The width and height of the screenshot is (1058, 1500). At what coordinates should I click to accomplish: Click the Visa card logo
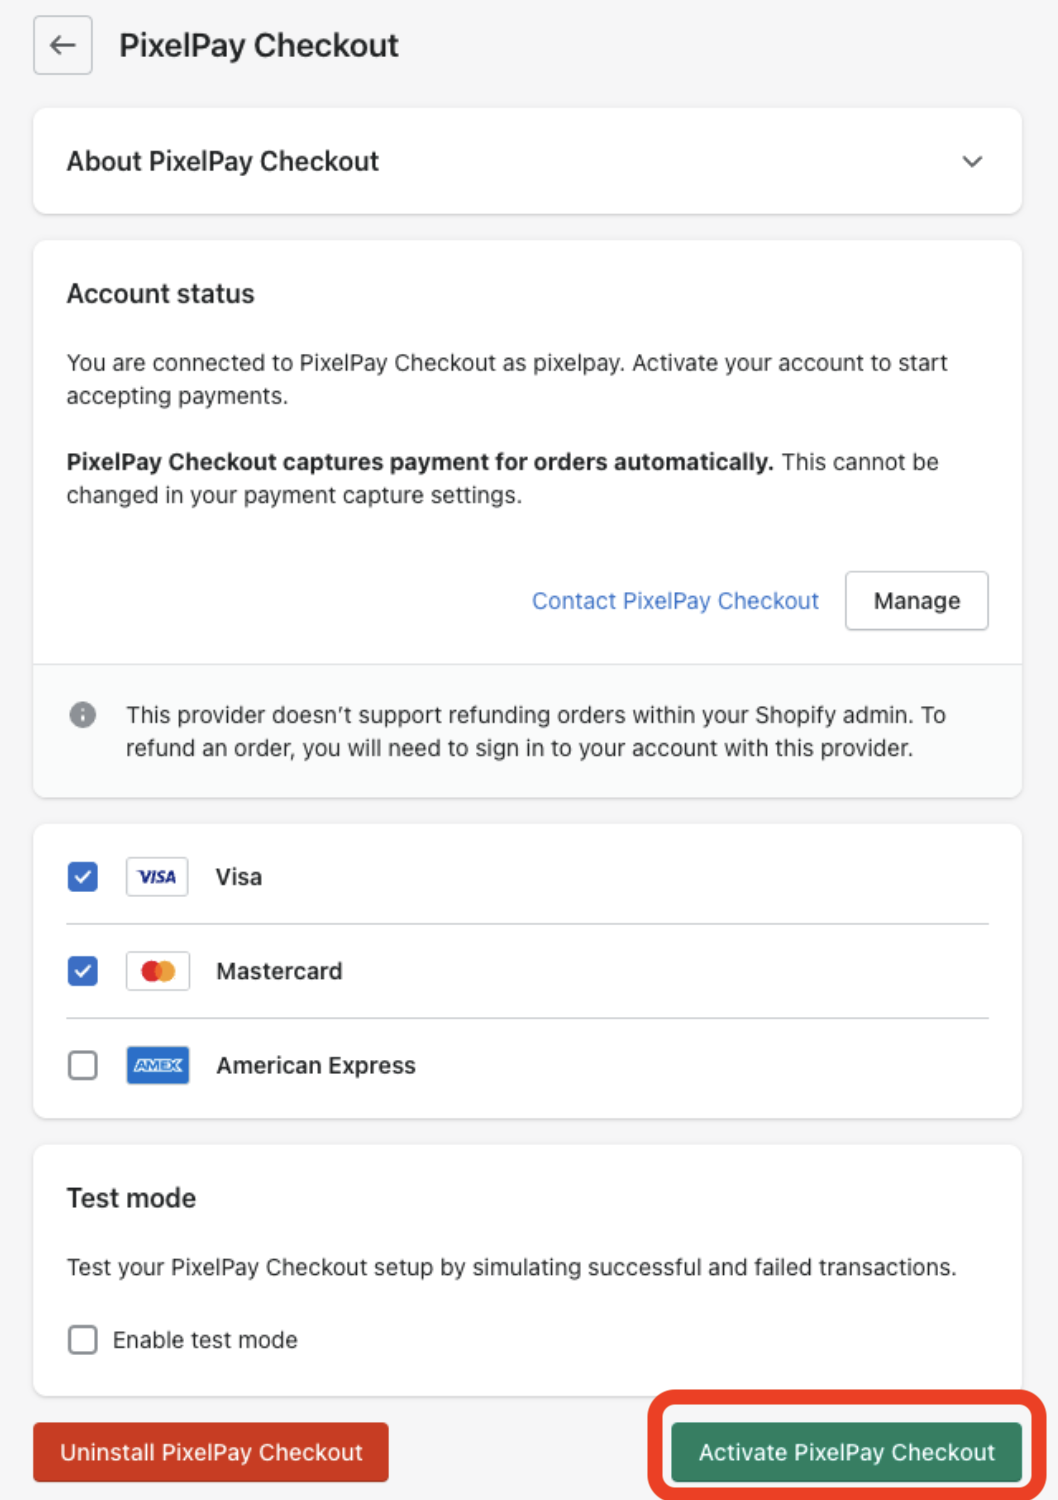pyautogui.click(x=157, y=877)
